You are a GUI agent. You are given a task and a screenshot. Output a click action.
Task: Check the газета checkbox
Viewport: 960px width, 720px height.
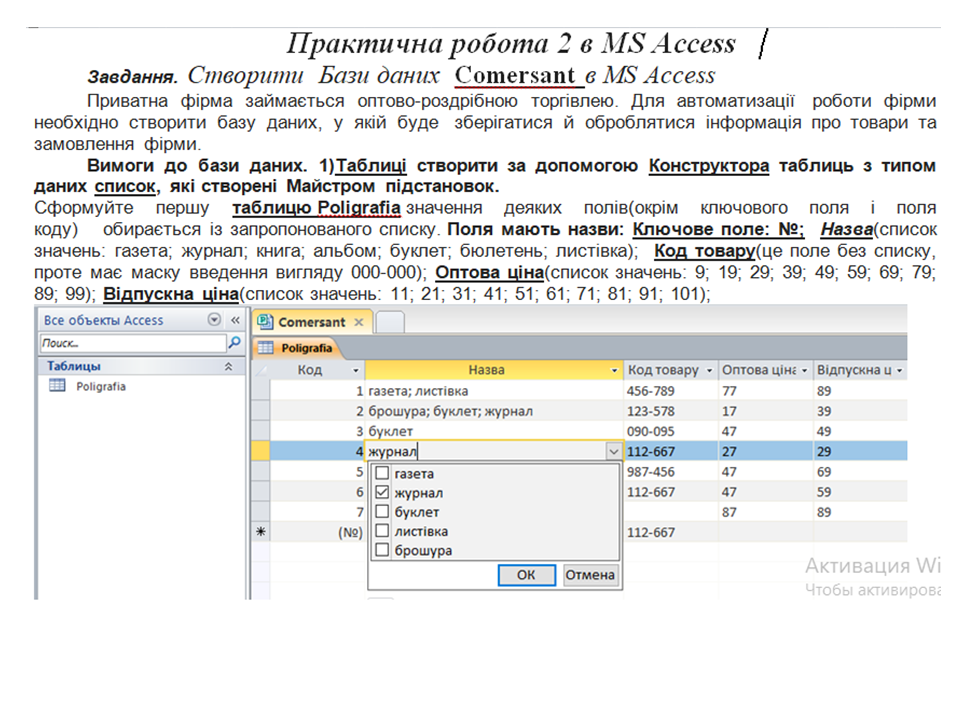pos(382,473)
